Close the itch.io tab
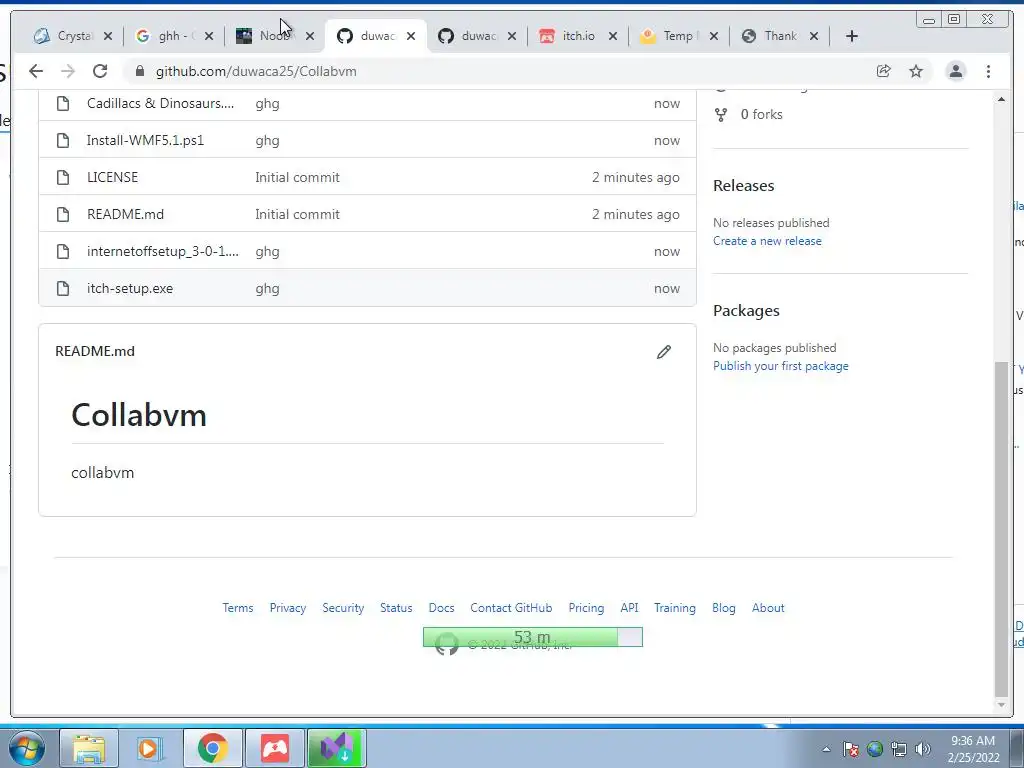Viewport: 1024px width, 768px height. (x=613, y=36)
